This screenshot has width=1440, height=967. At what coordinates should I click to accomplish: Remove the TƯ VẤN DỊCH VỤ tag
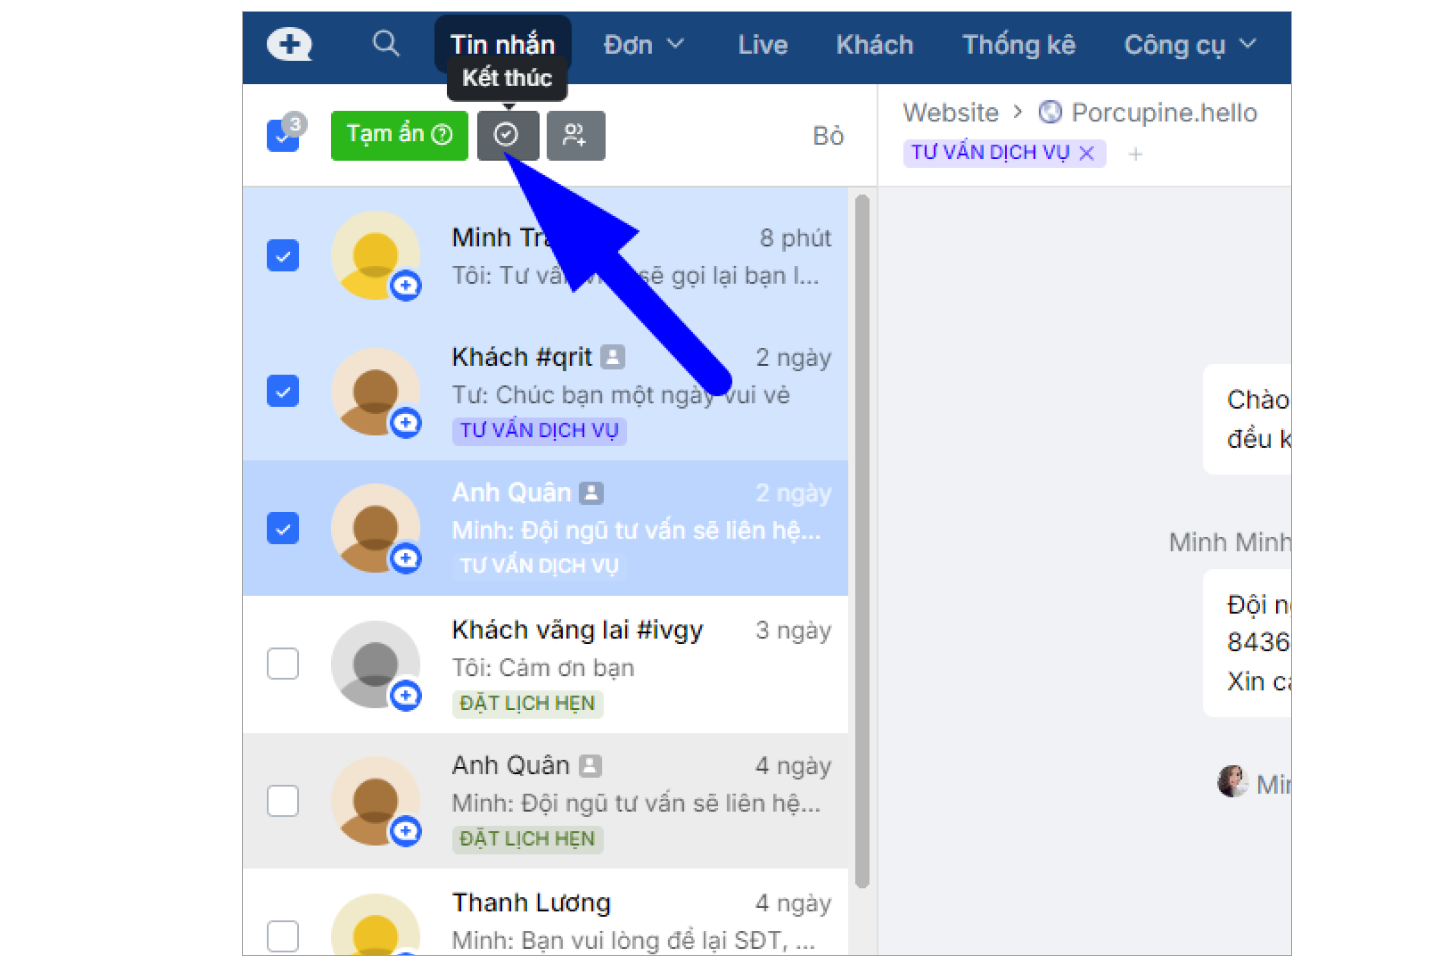1087,153
